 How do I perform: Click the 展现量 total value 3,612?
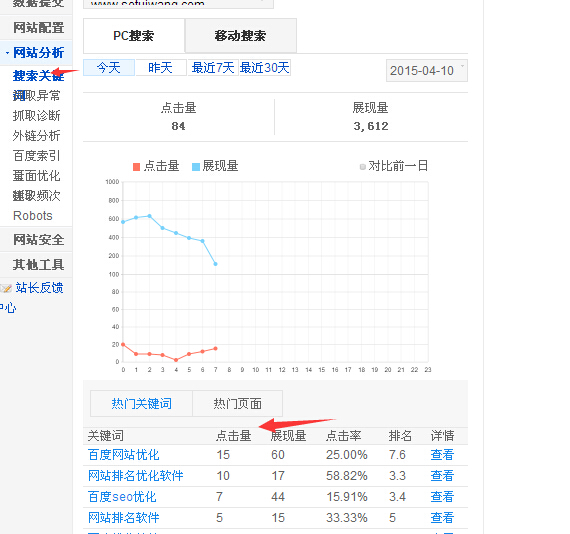(x=371, y=126)
